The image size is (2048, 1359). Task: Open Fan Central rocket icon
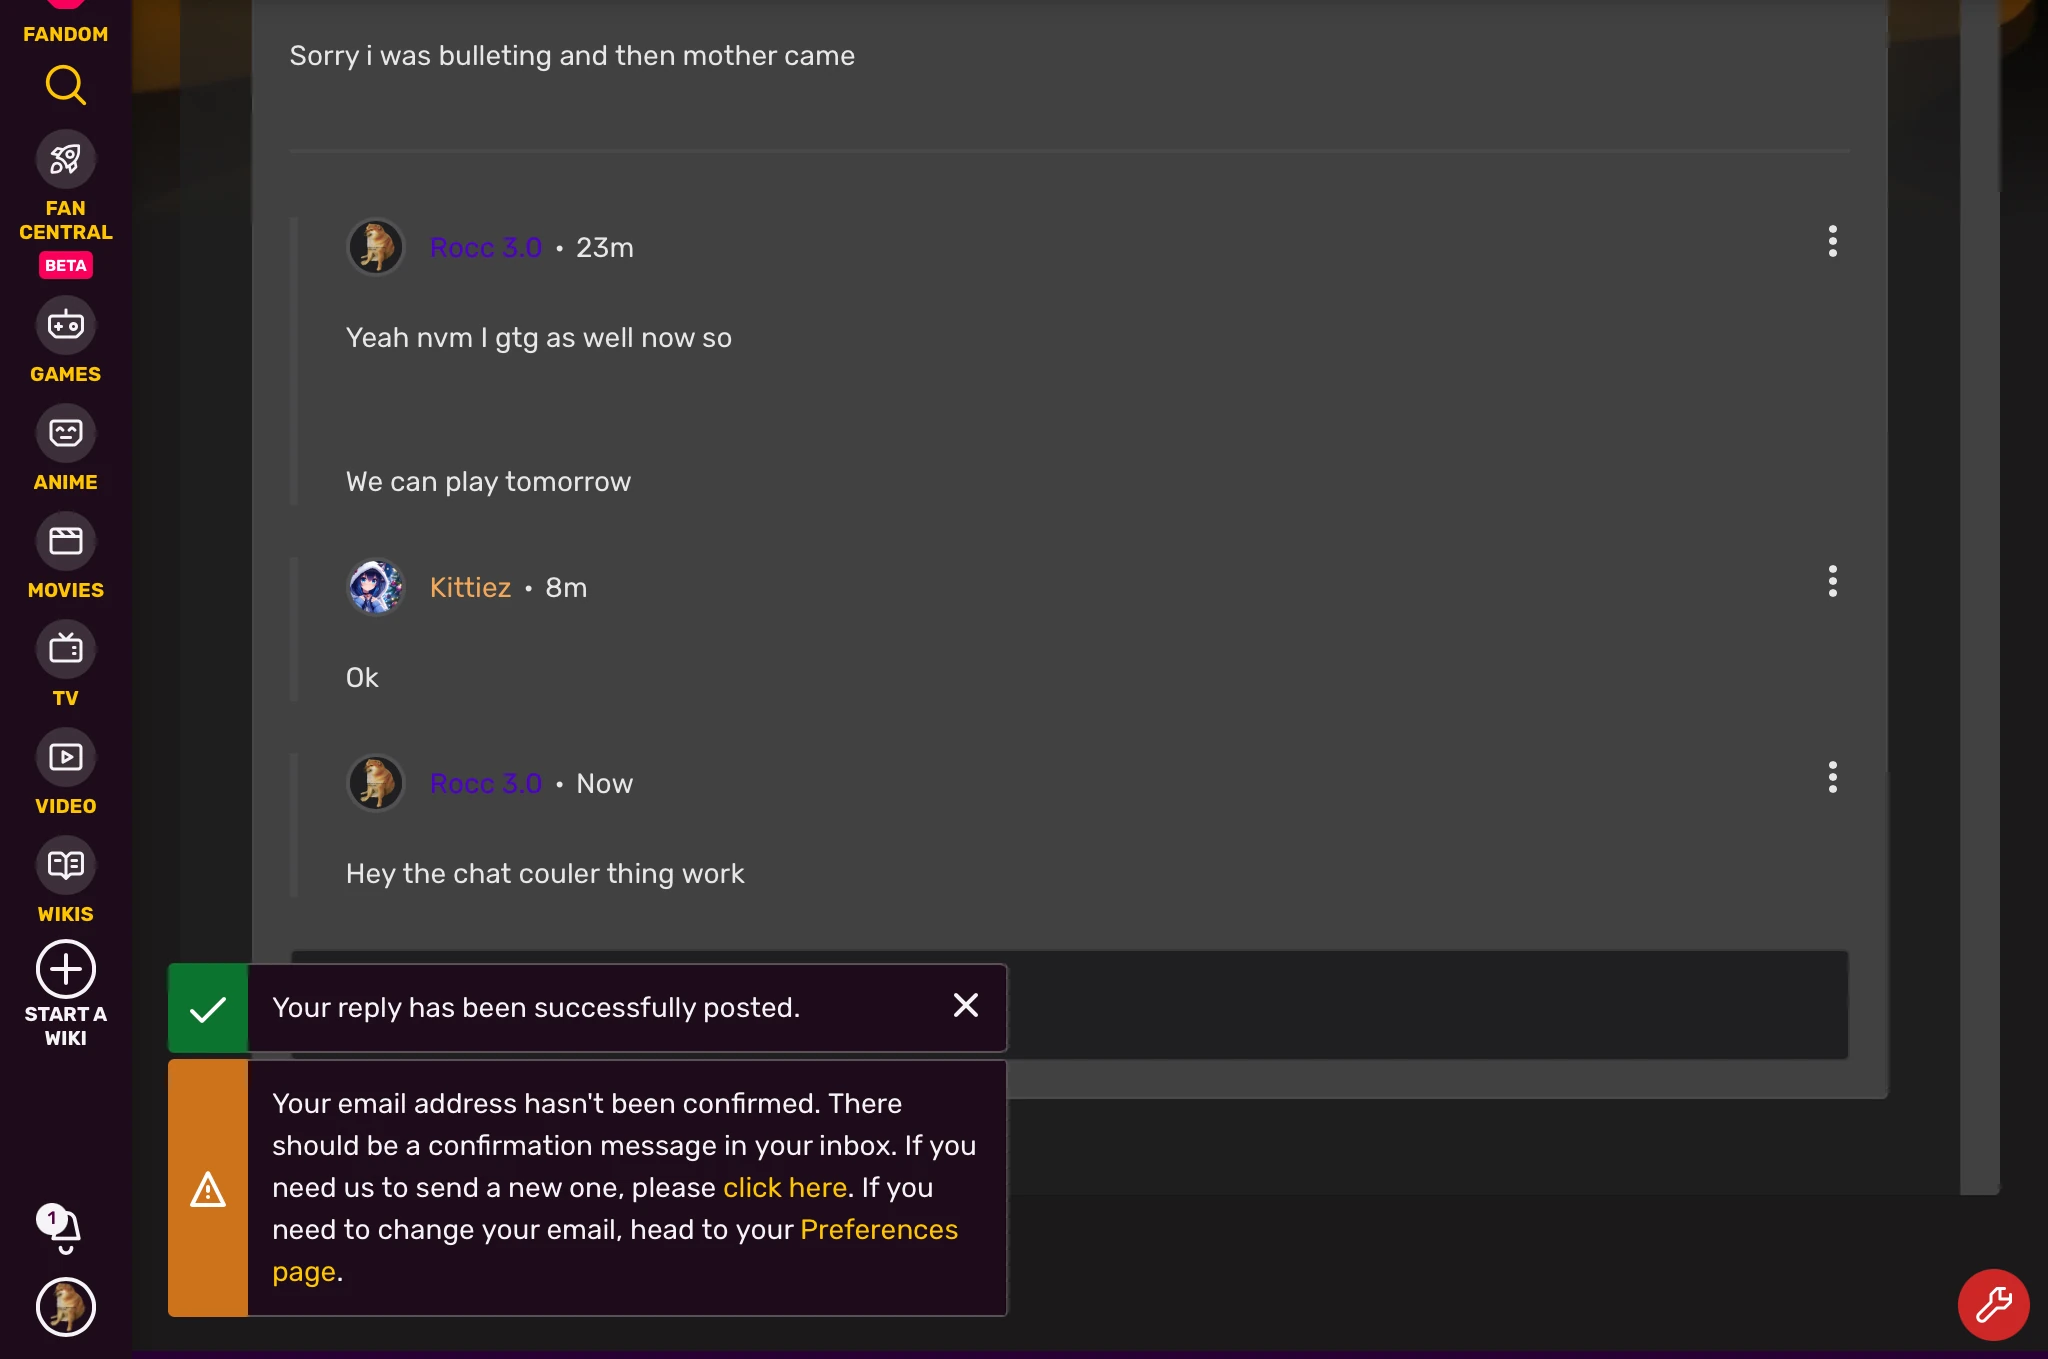65,160
